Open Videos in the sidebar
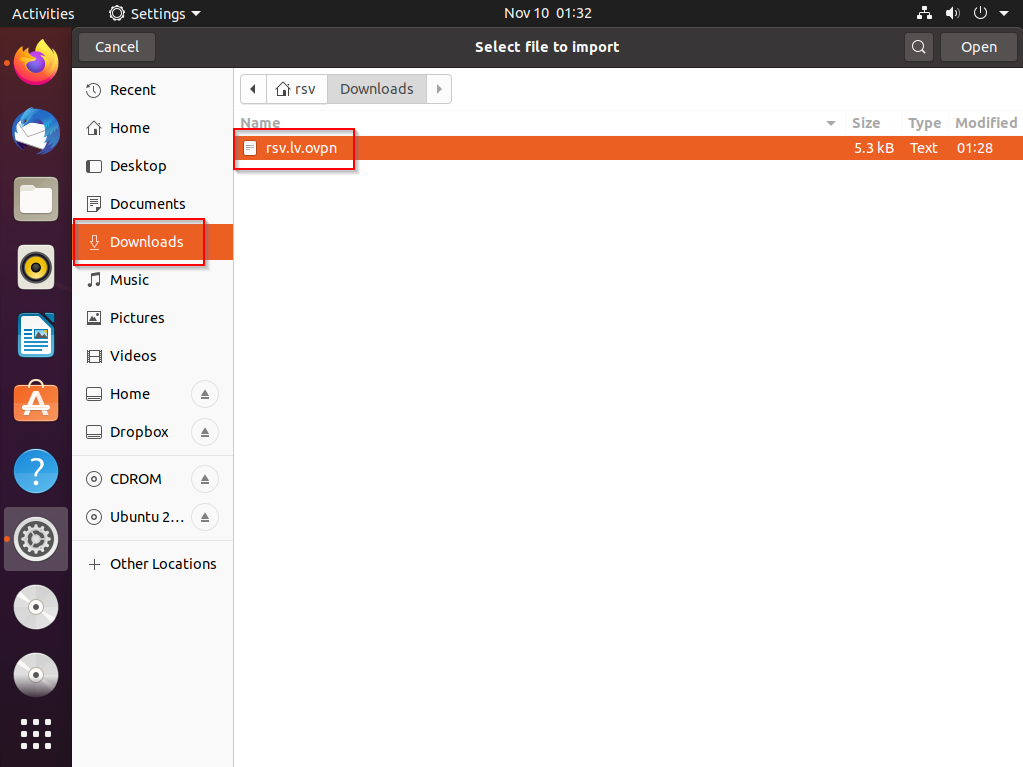This screenshot has width=1023, height=767. [x=153, y=356]
